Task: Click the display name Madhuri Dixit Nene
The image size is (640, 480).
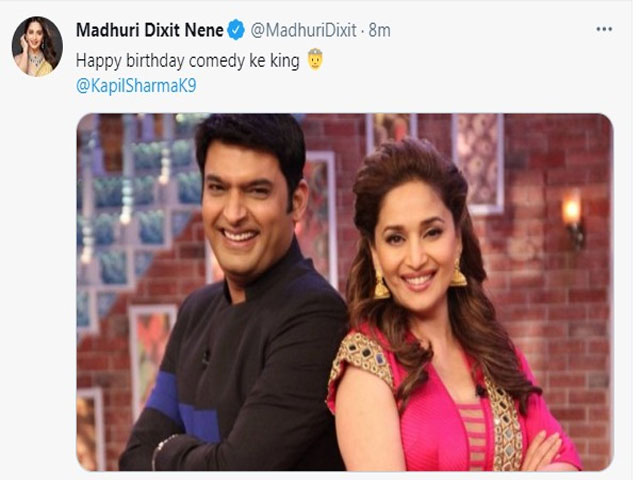Action: (x=149, y=30)
